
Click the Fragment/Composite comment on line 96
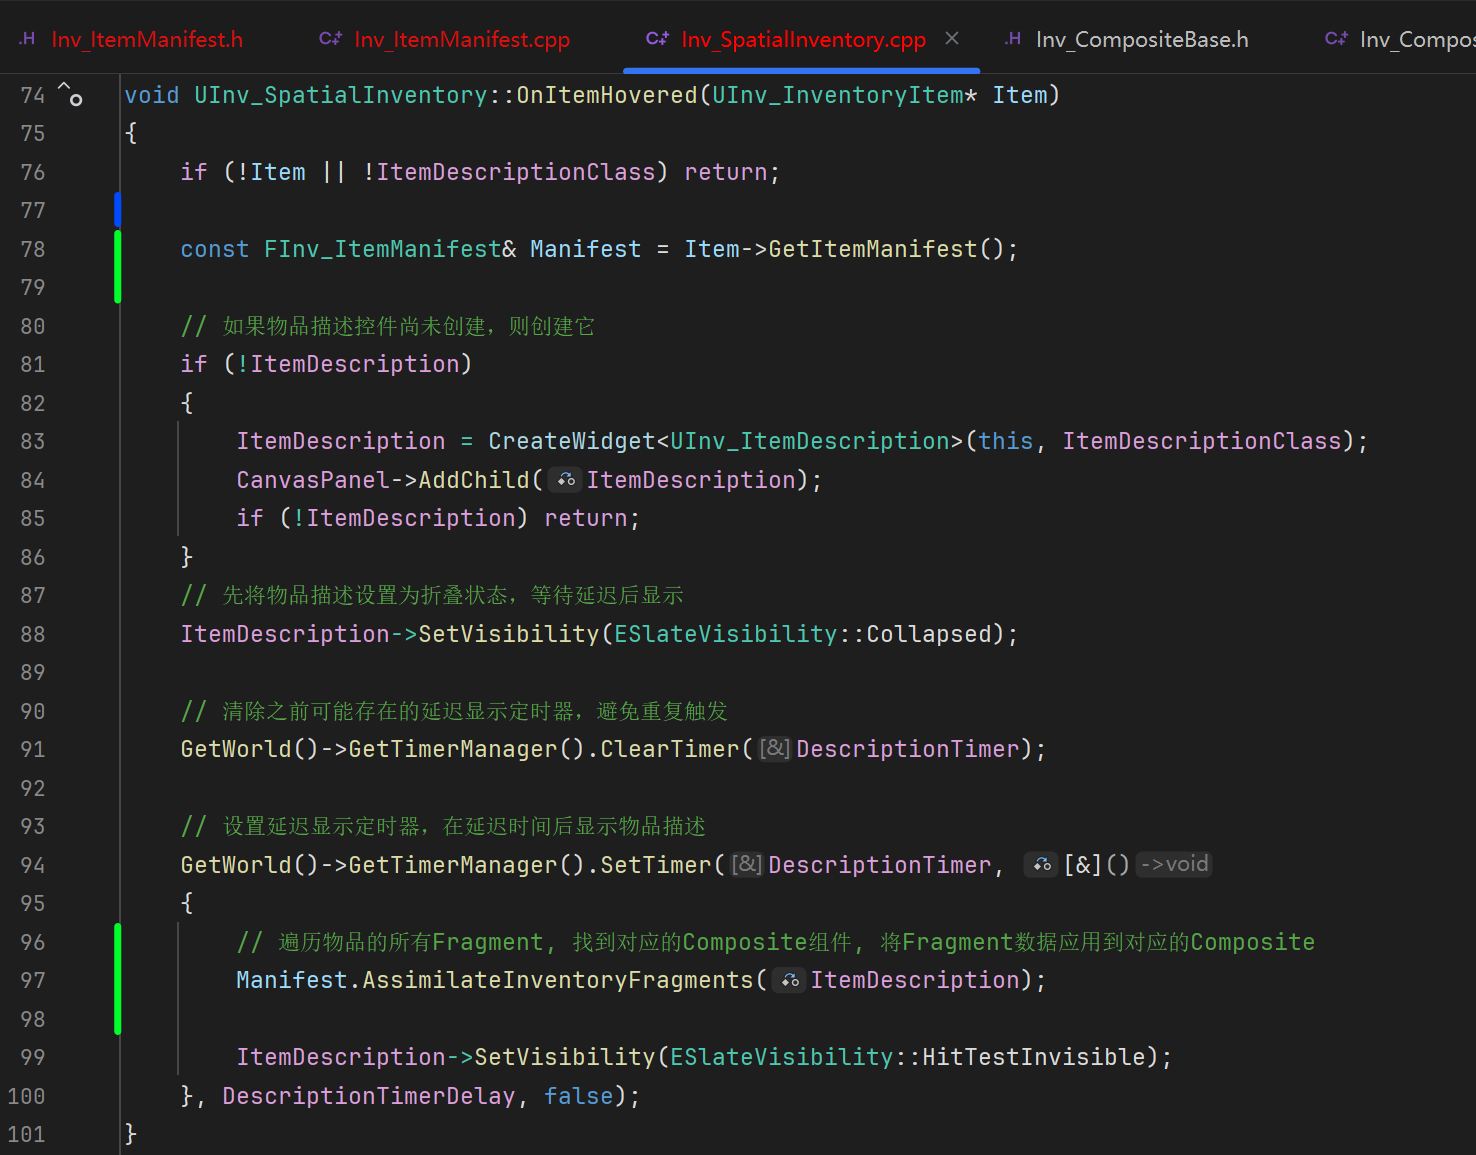(x=776, y=942)
